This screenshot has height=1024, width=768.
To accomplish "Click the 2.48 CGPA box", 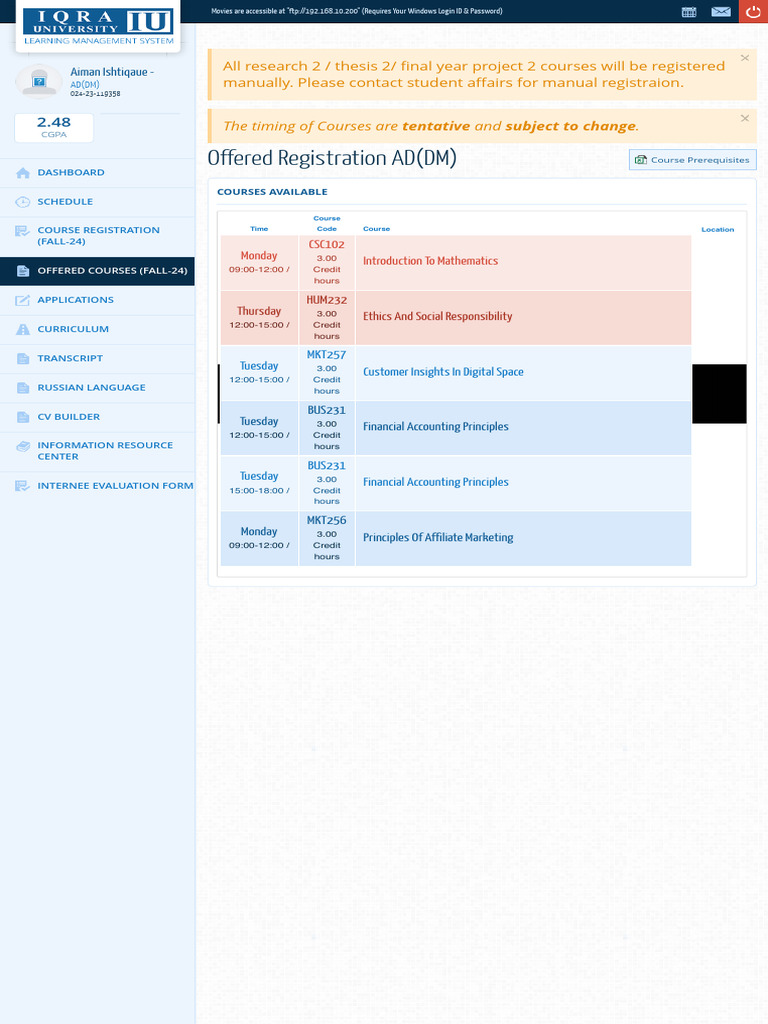I will (54, 127).
